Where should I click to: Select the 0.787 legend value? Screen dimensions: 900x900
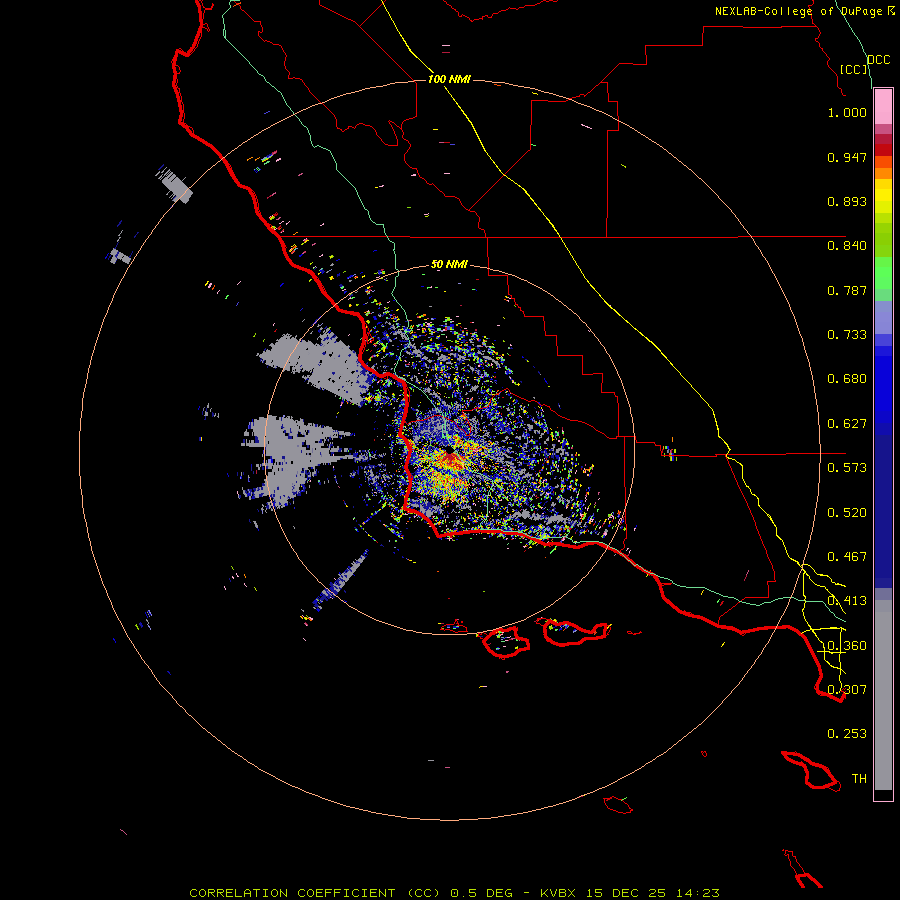click(x=847, y=290)
